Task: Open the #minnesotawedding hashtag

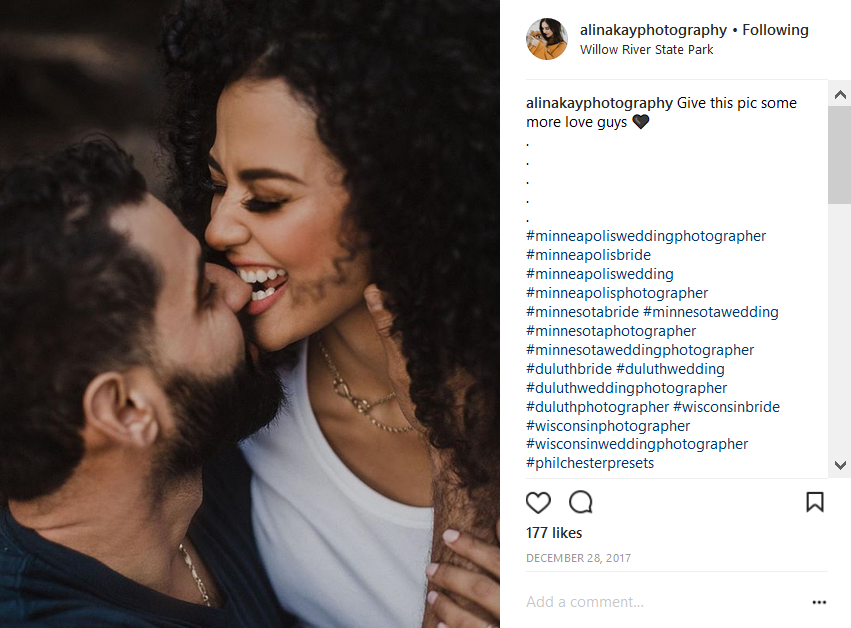Action: coord(710,312)
